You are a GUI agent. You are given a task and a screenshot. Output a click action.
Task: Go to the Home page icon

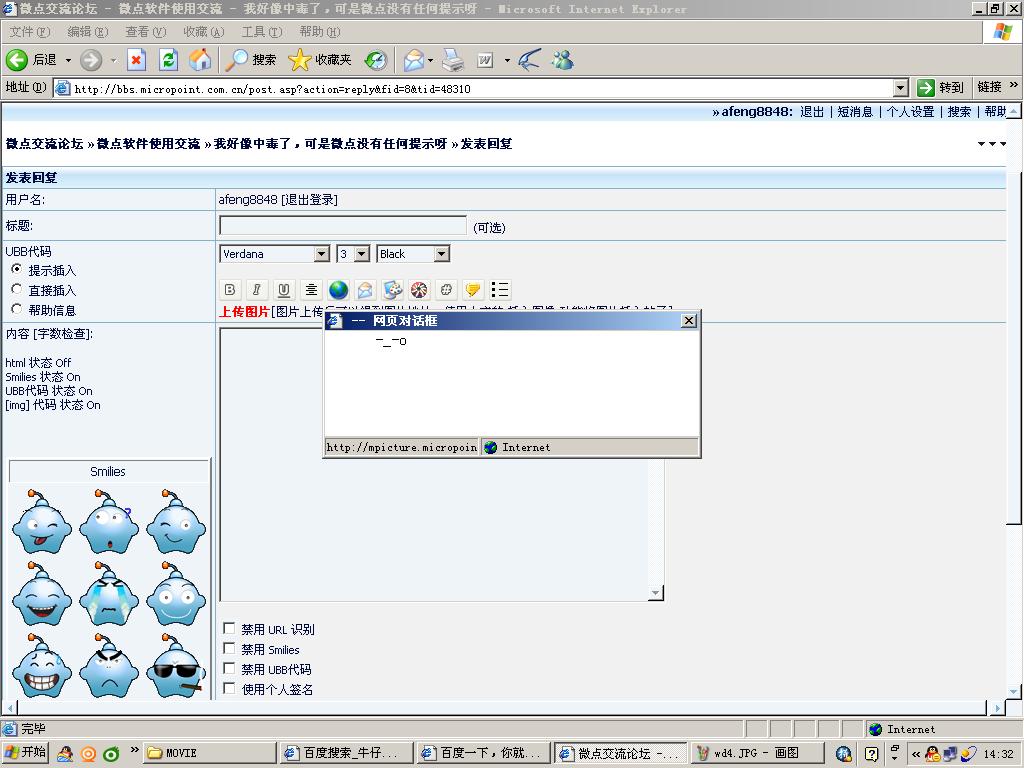tap(200, 60)
